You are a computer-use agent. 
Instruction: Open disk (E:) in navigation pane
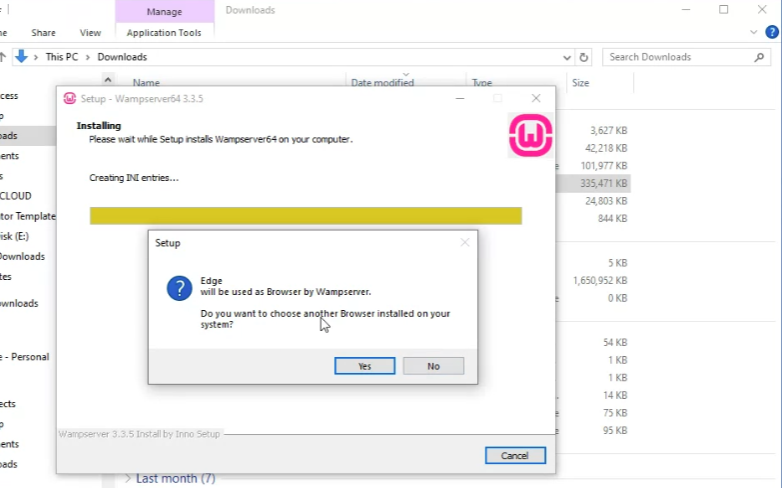[x=14, y=236]
